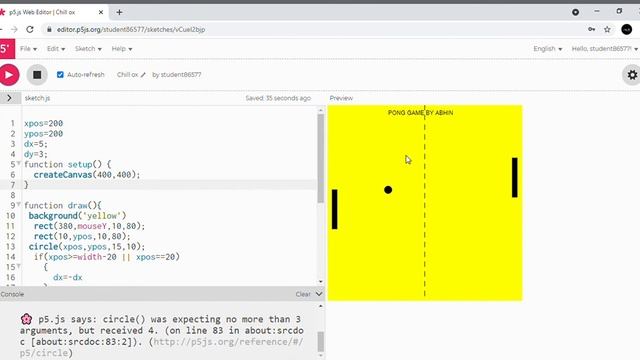
Task: Close the p5.js Web Editor tab
Action: pyautogui.click(x=101, y=12)
